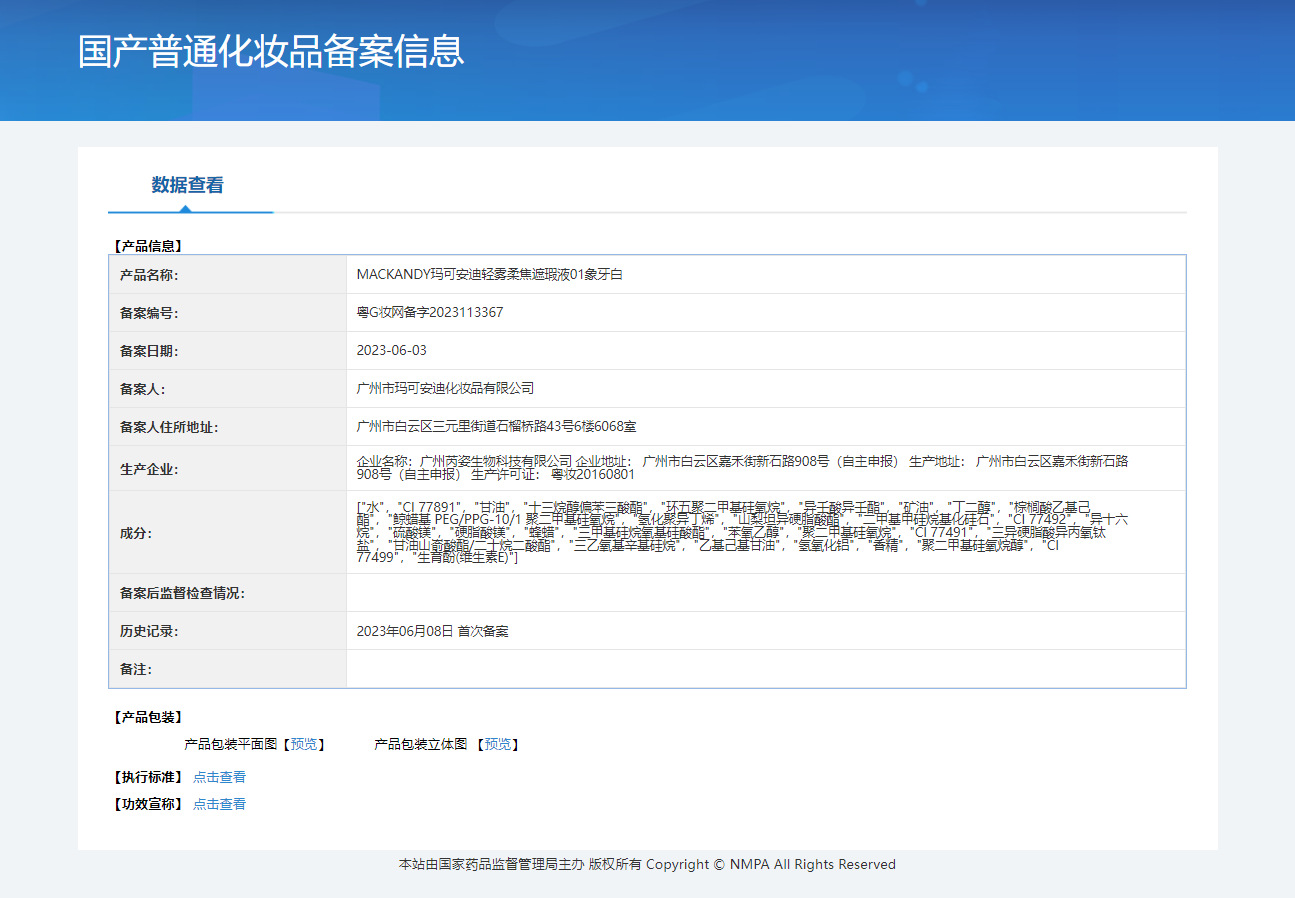Click the 【功效宣称】 label
The image size is (1295, 898).
tap(148, 804)
